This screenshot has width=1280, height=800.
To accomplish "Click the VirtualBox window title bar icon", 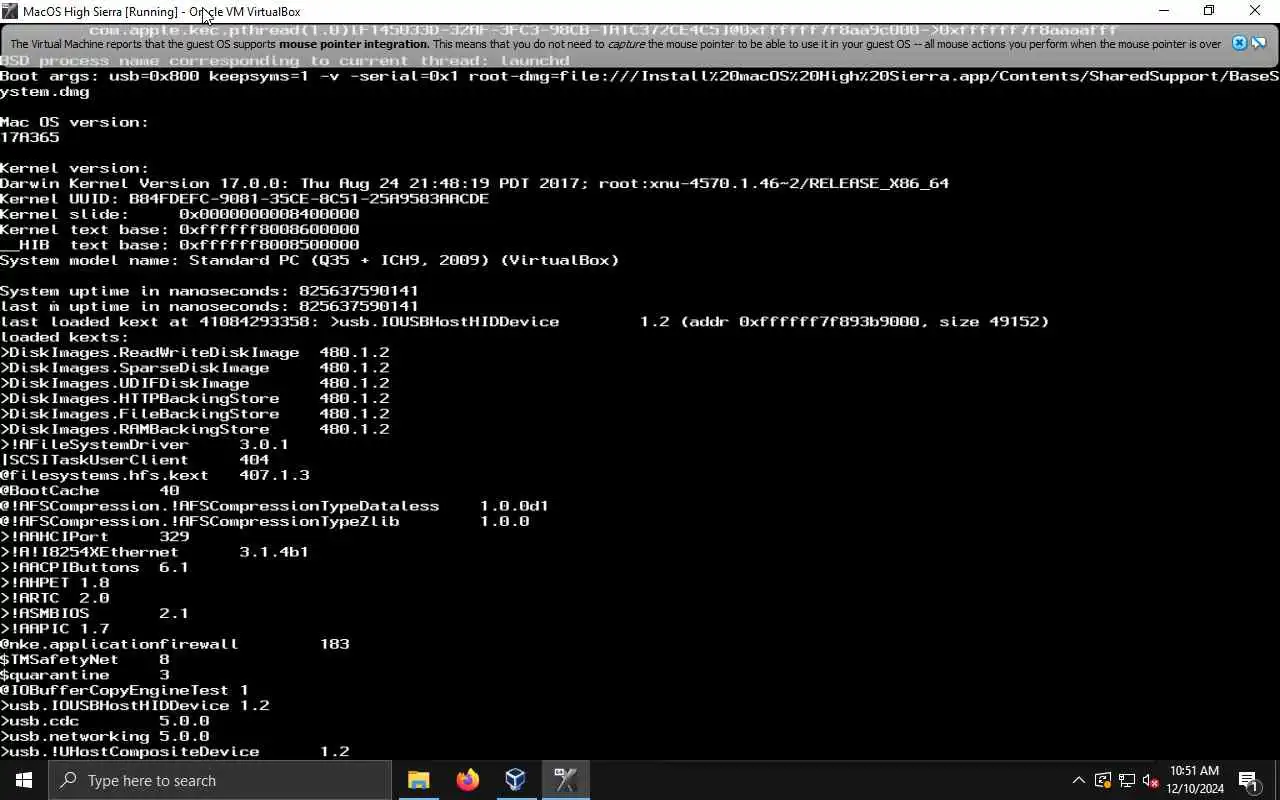I will click(11, 11).
